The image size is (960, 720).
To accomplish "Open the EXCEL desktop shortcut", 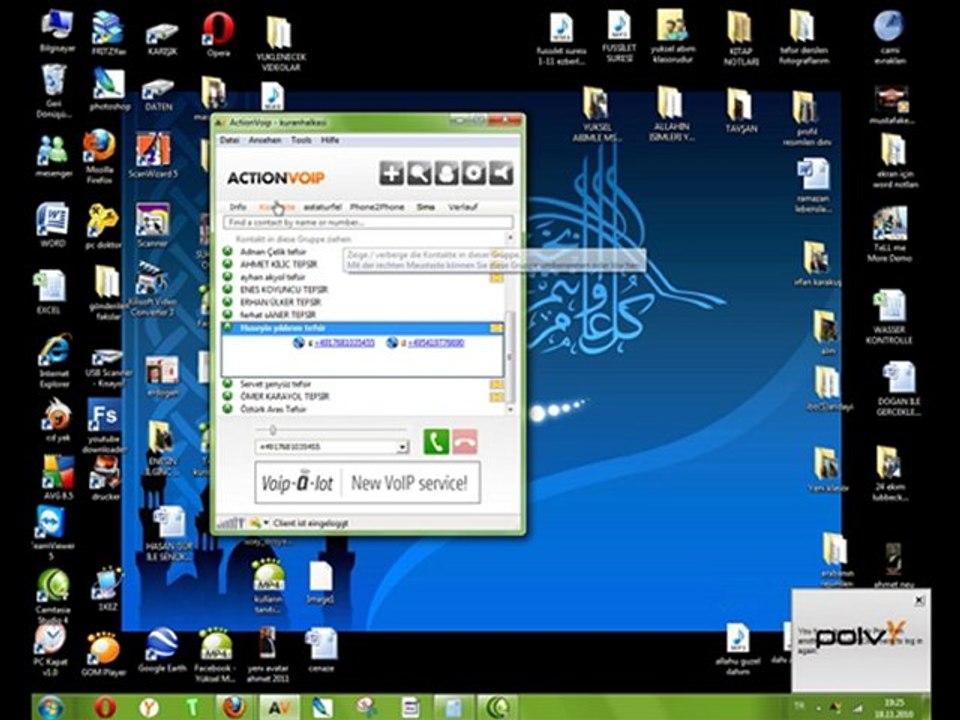I will point(49,292).
